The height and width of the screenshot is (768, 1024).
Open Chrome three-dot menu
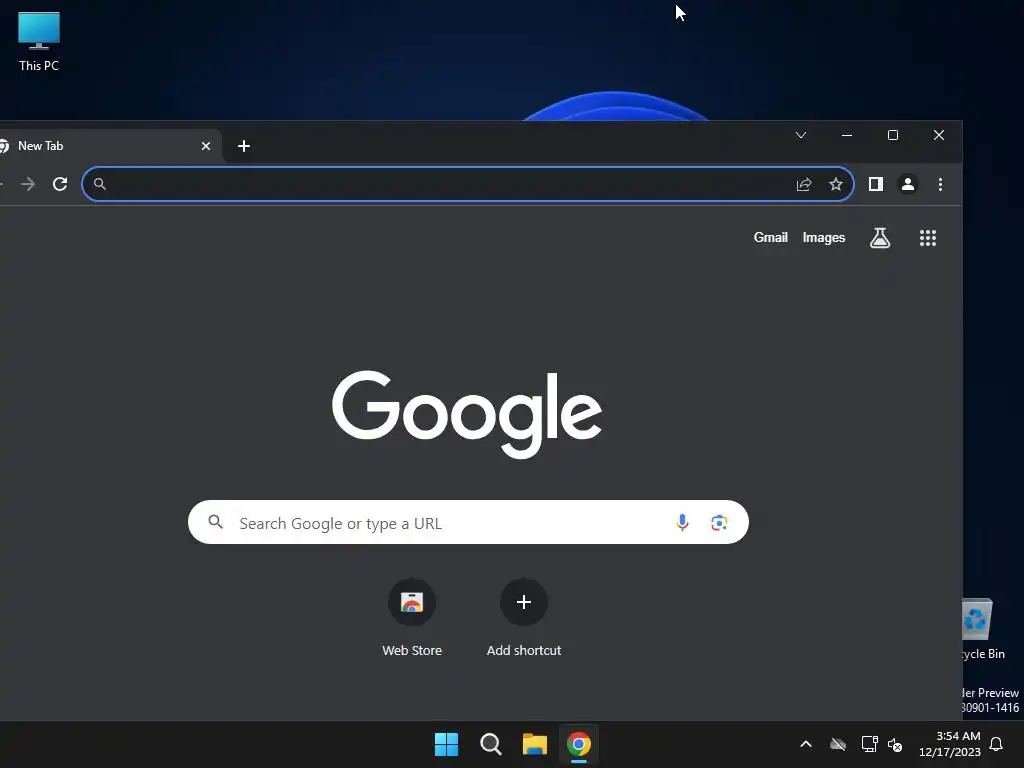point(940,184)
